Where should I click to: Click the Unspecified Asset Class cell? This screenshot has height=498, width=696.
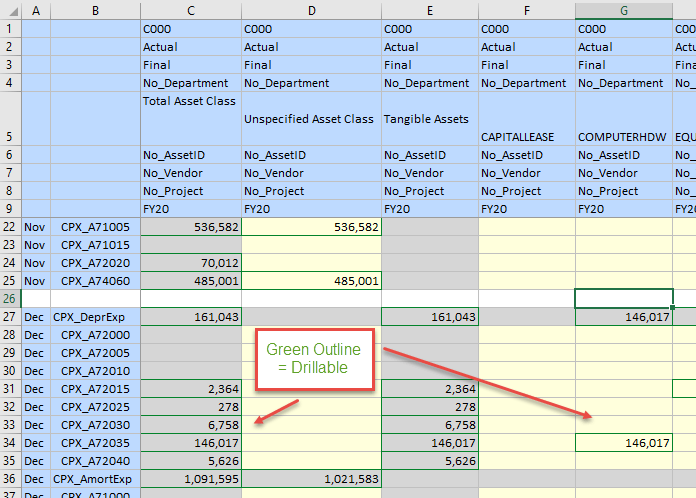[x=311, y=119]
